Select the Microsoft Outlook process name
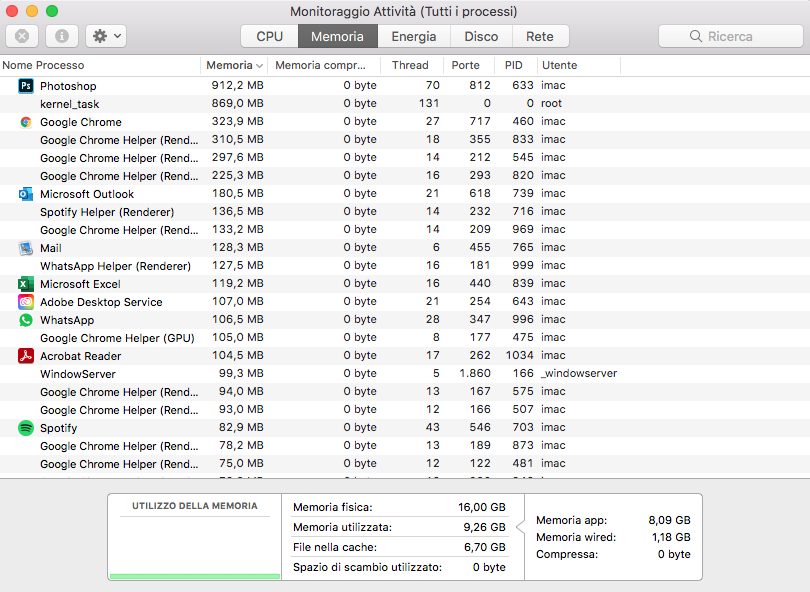Image resolution: width=810 pixels, height=592 pixels. [x=87, y=194]
